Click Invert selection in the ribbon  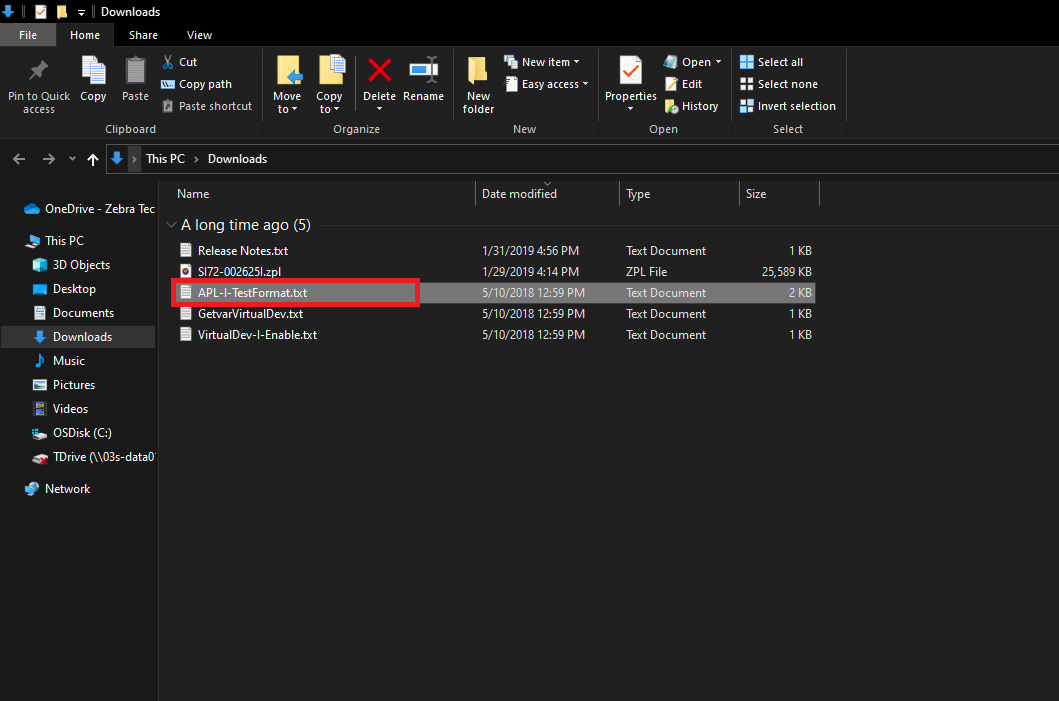787,106
